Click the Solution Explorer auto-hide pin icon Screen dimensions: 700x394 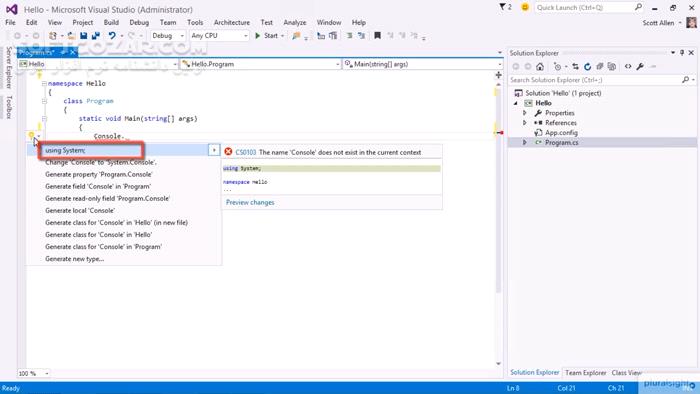(x=682, y=53)
